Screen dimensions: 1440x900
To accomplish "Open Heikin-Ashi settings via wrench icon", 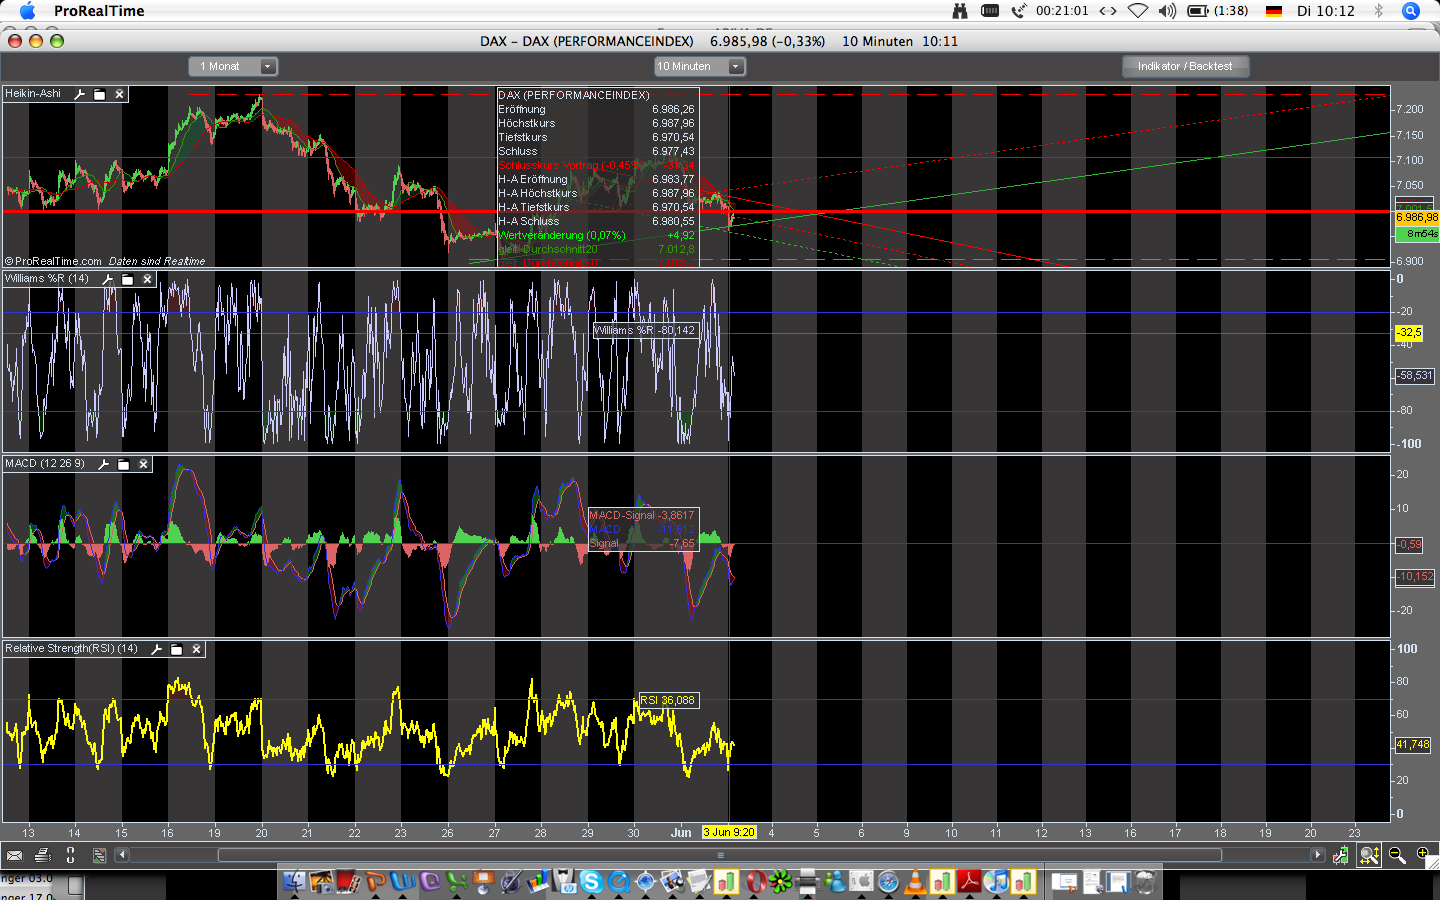I will [x=80, y=94].
